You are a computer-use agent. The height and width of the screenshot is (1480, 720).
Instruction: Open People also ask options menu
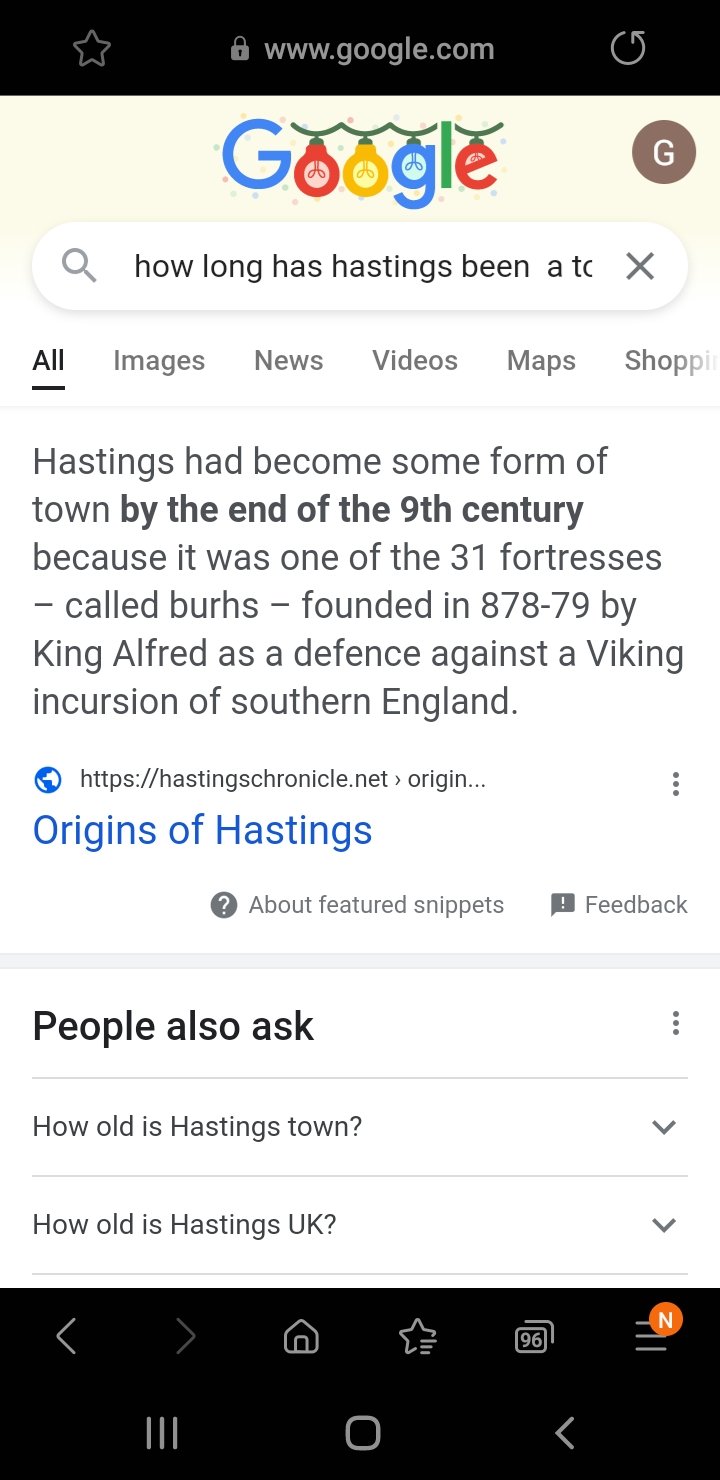676,1023
